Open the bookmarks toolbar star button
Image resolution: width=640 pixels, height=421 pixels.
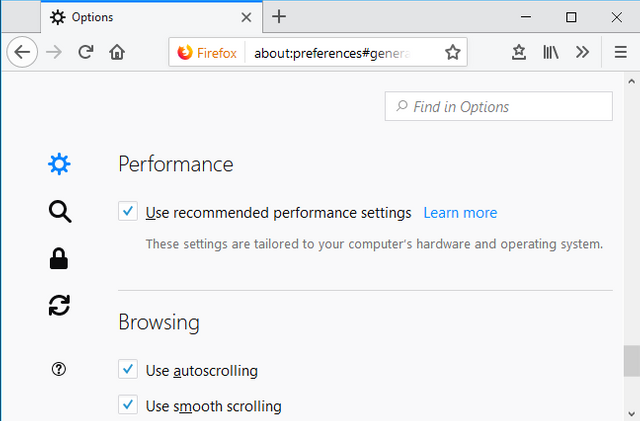click(519, 52)
